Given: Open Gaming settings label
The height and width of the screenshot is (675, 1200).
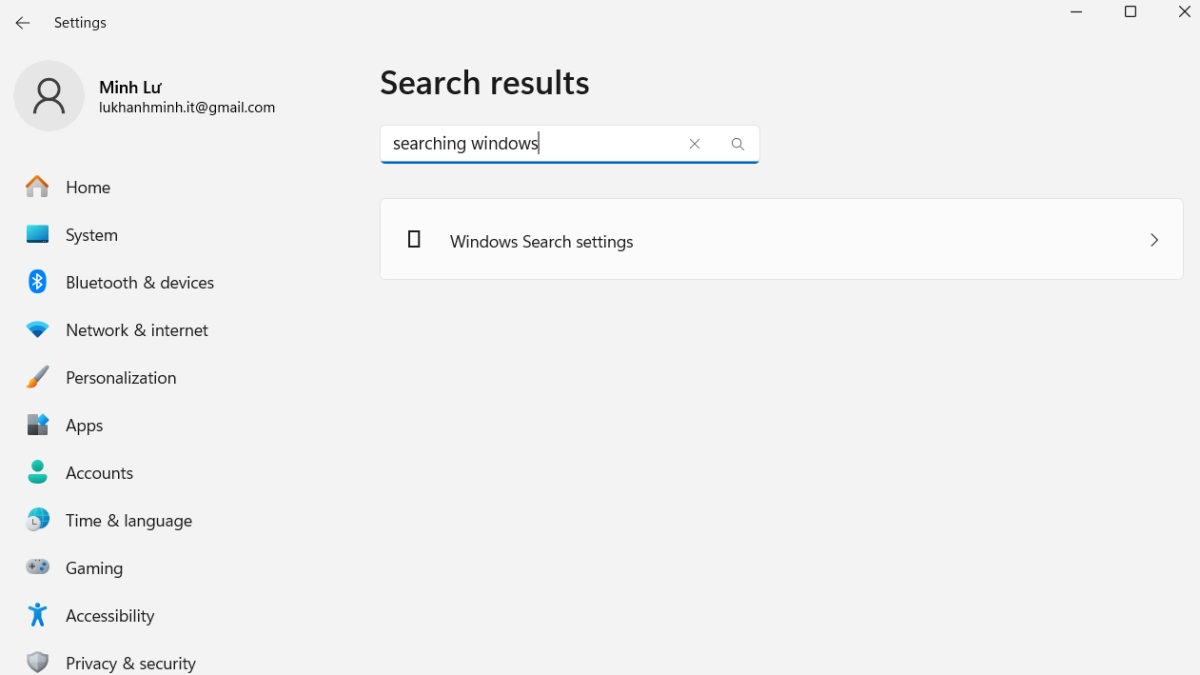Looking at the screenshot, I should click(x=94, y=568).
